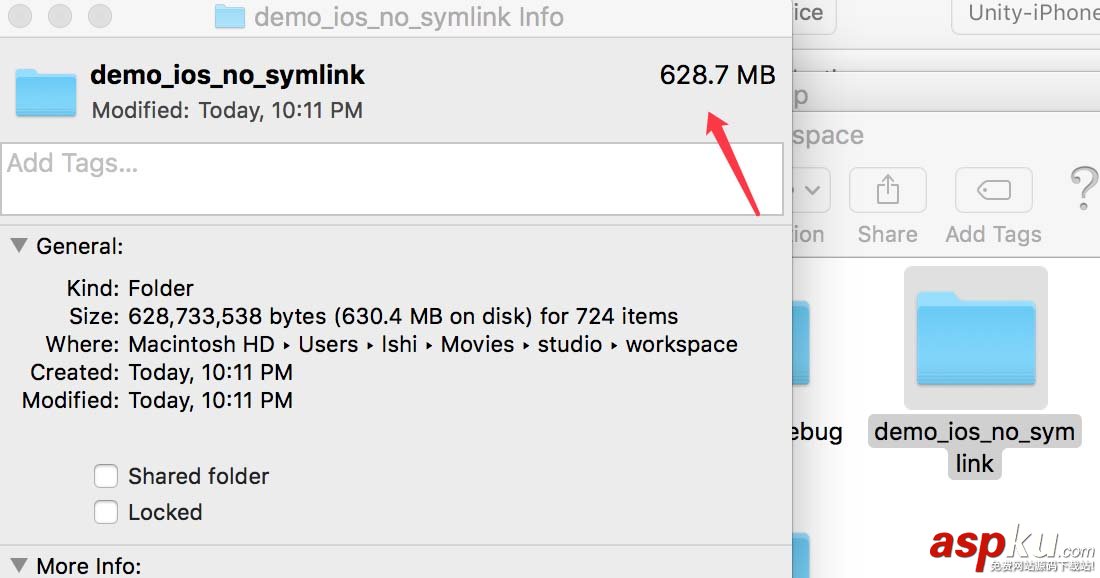Open the chevron dropdown left of Share
Image resolution: width=1100 pixels, height=578 pixels.
coord(812,190)
